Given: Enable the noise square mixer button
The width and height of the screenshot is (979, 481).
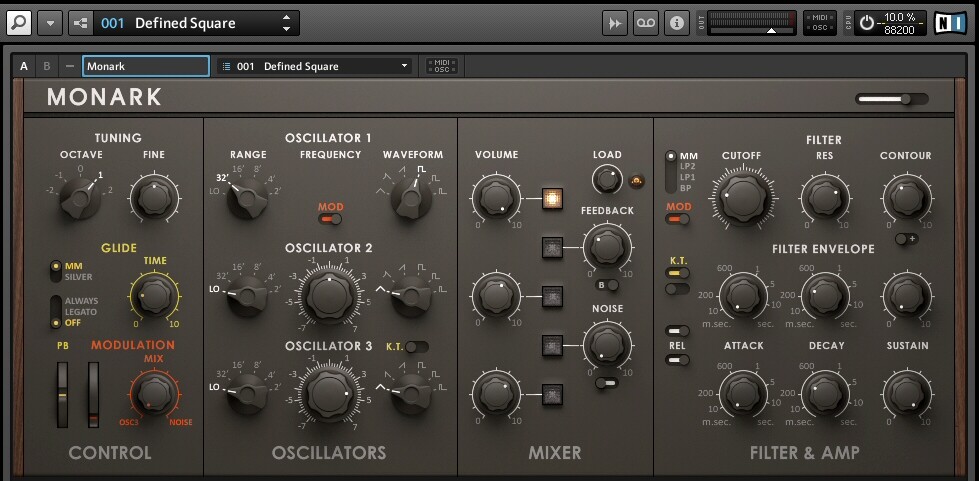Looking at the screenshot, I should coord(553,345).
